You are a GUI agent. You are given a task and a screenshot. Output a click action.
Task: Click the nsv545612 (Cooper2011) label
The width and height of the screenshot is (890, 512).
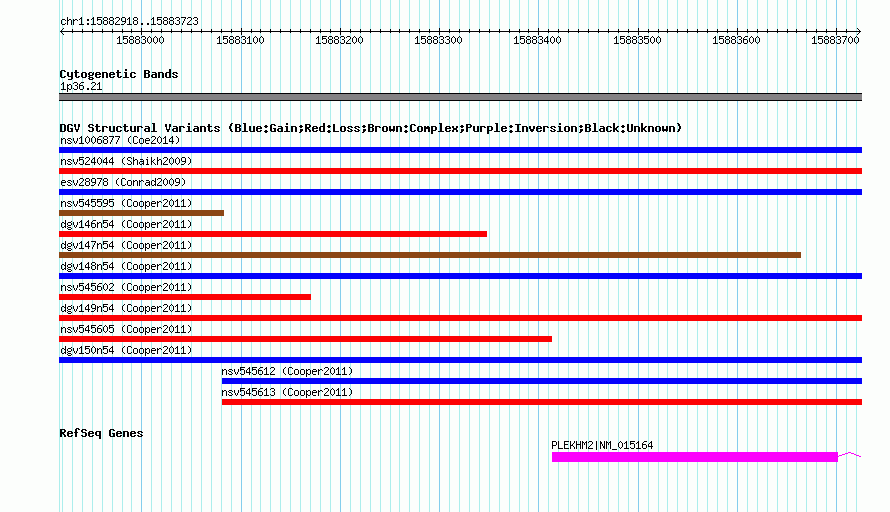(x=287, y=371)
